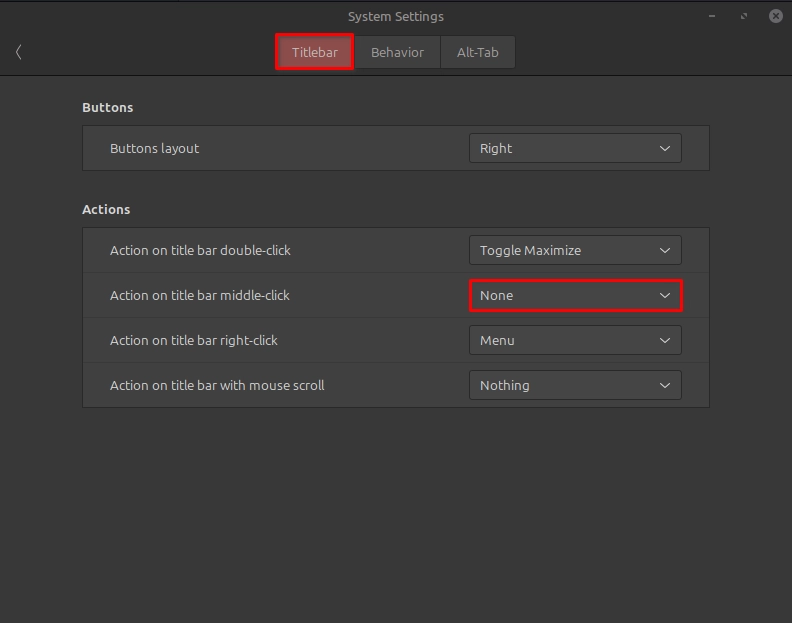Image resolution: width=792 pixels, height=623 pixels.
Task: Close the System Settings window
Action: 775,16
